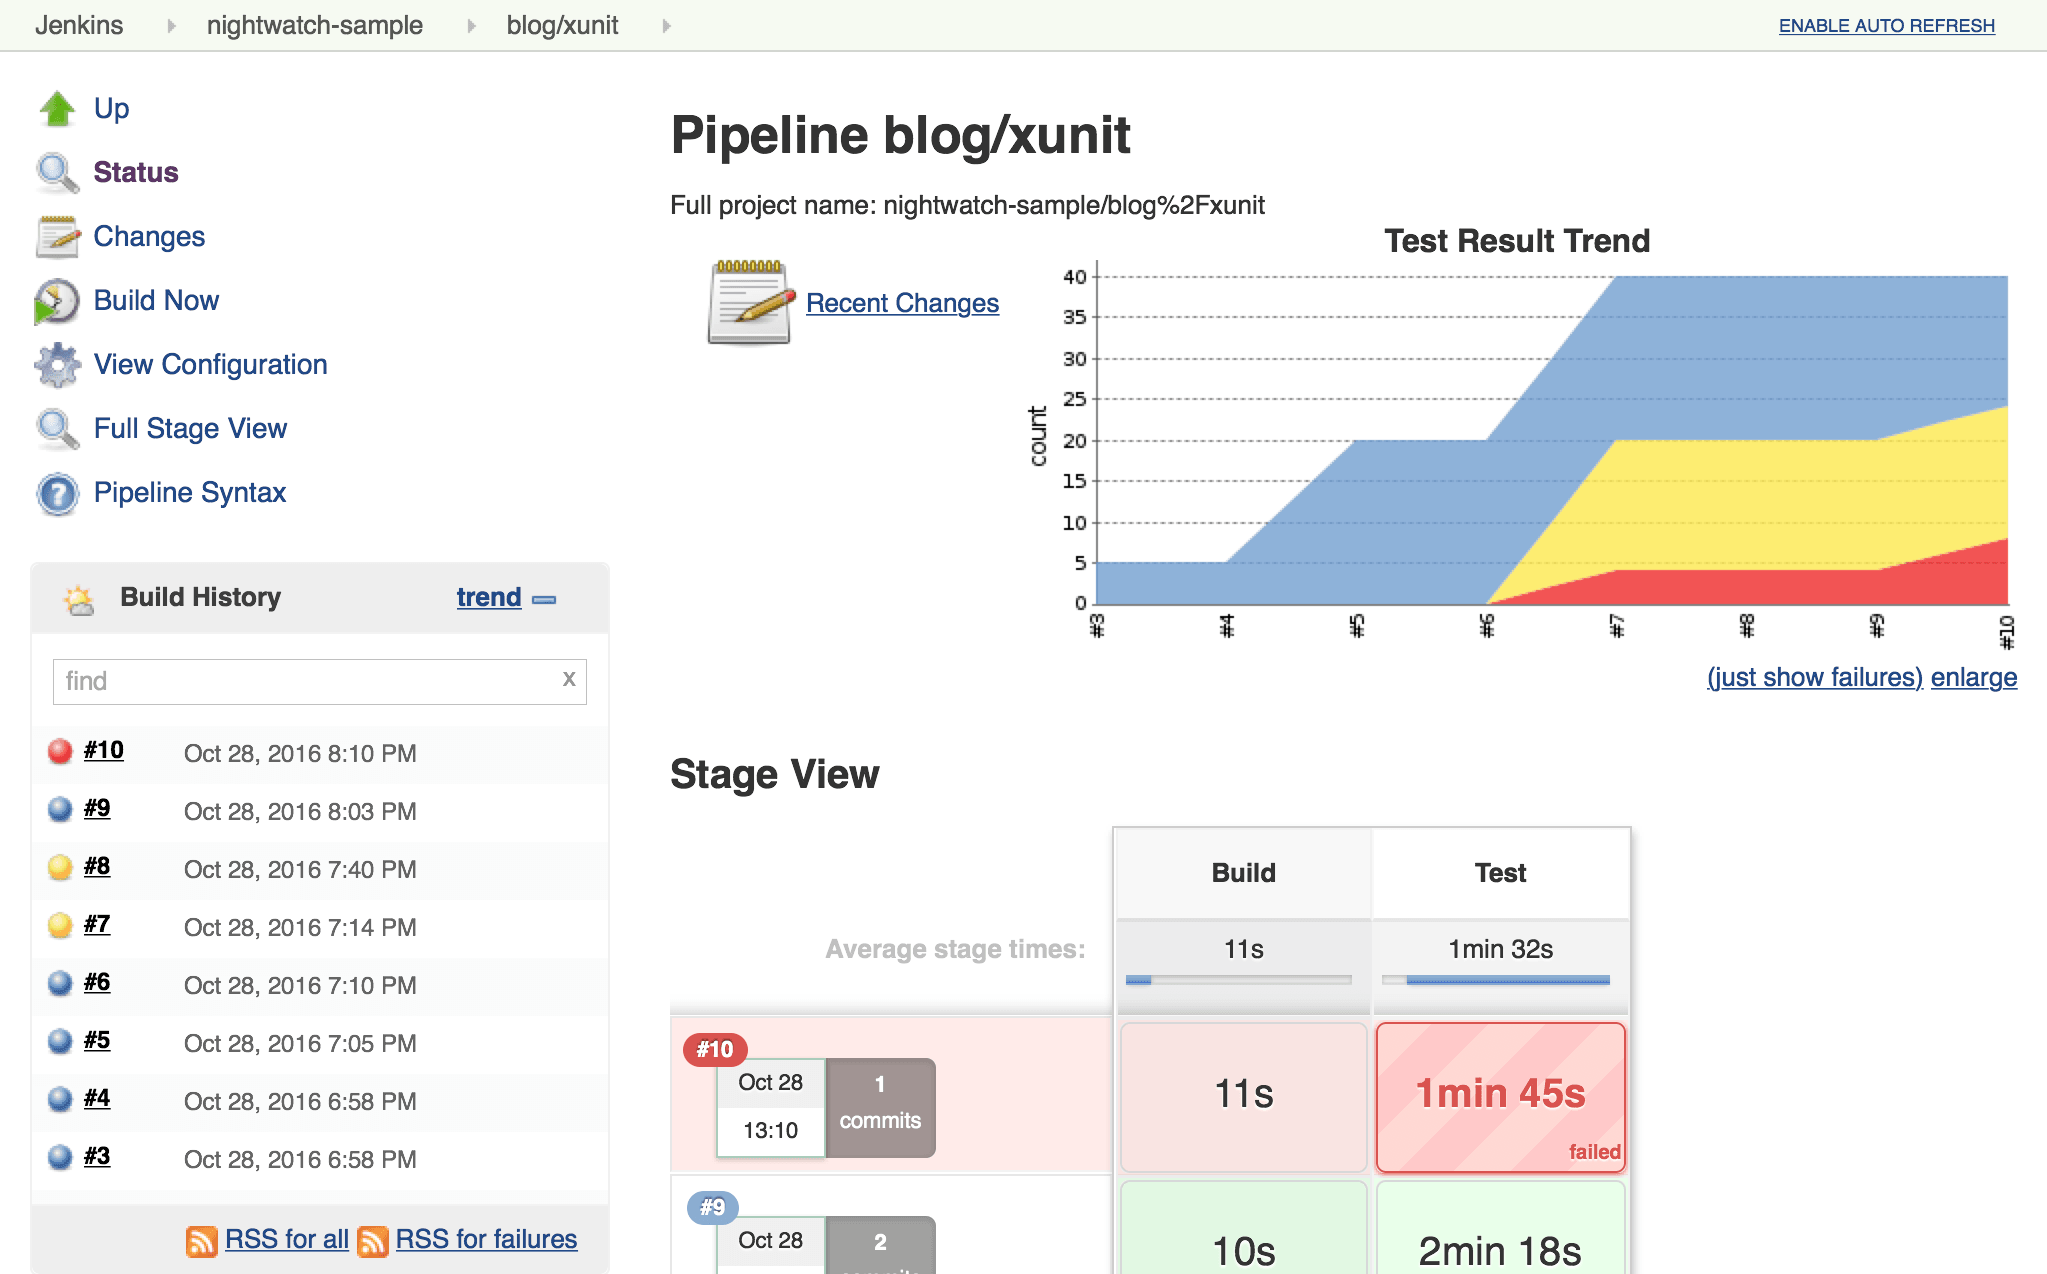Click the Status magnifier icon
The width and height of the screenshot is (2047, 1274).
[57, 173]
